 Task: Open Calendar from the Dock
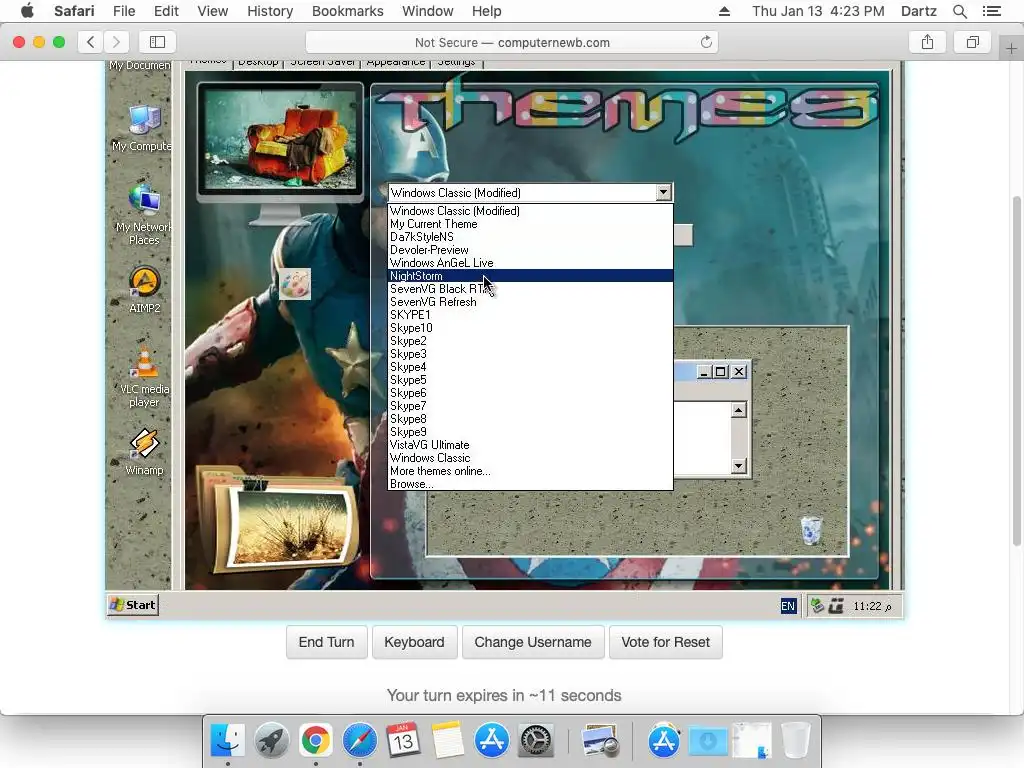(403, 741)
